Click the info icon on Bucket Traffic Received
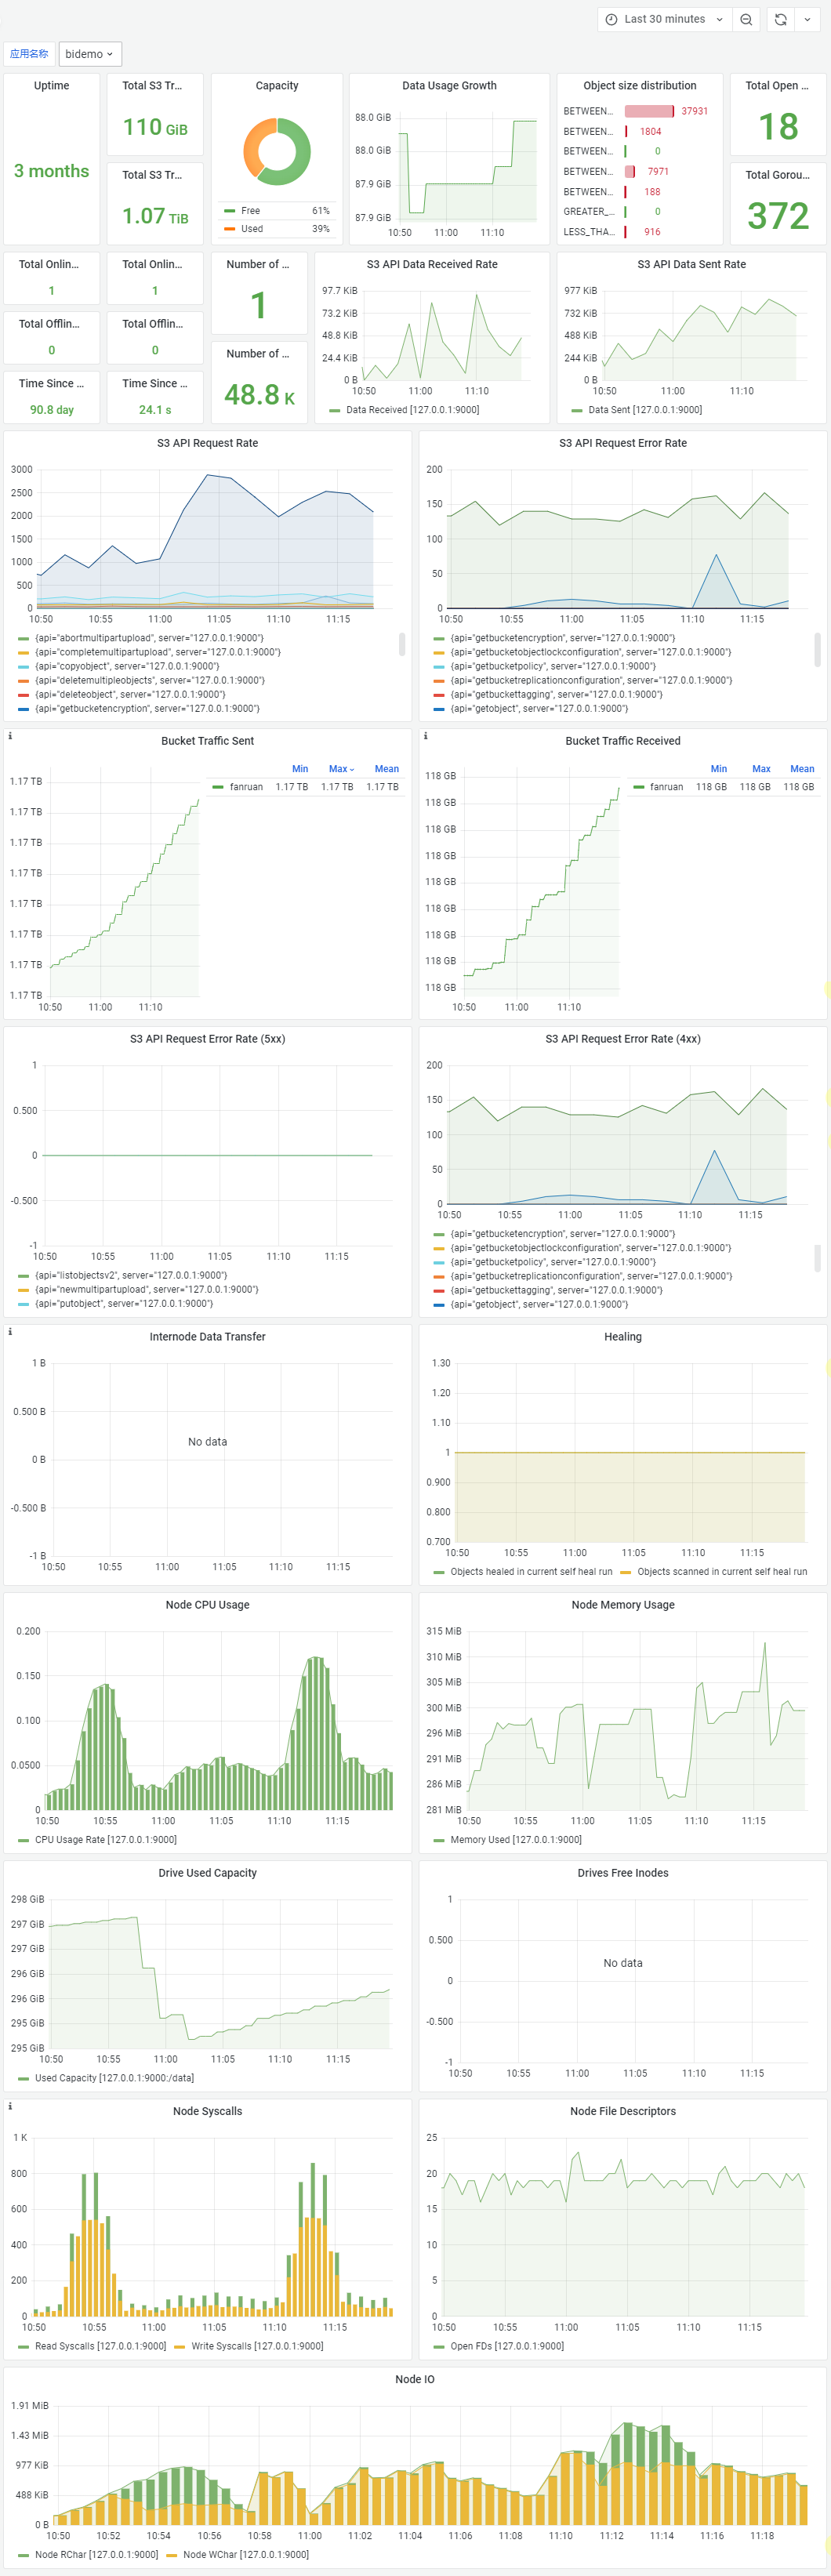 pos(426,736)
